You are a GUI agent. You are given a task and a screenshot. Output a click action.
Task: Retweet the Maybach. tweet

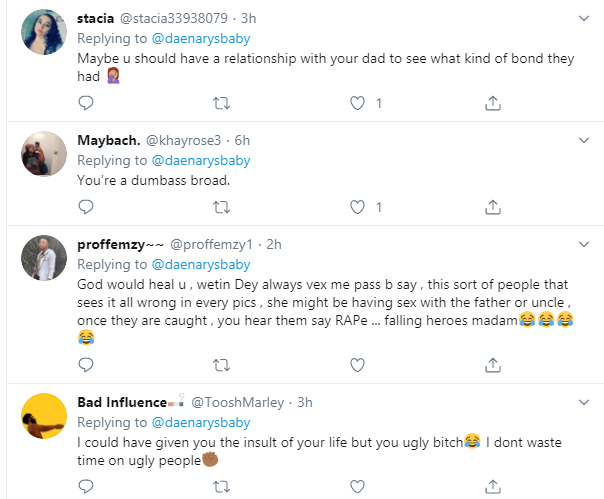coord(222,207)
